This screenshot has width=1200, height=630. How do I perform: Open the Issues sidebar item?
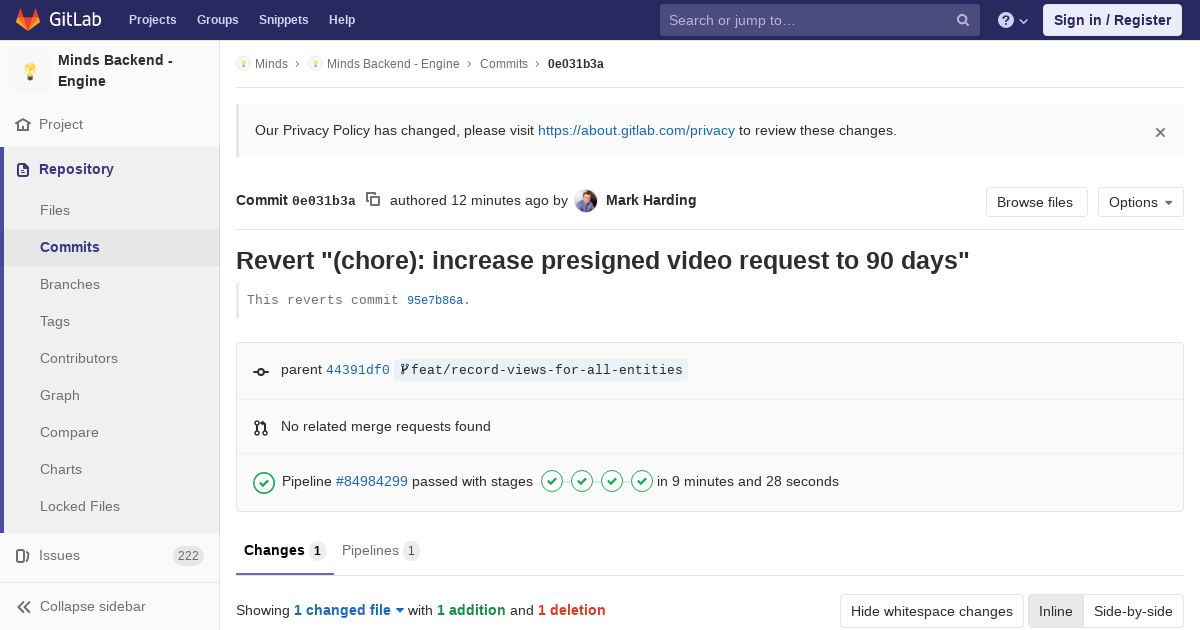110,556
